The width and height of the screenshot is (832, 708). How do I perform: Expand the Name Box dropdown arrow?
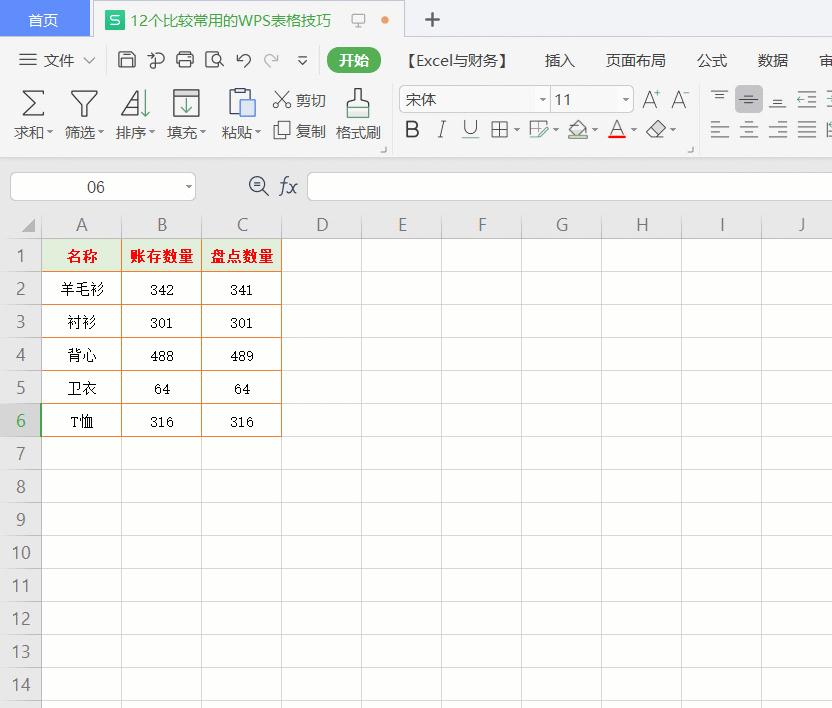[189, 187]
